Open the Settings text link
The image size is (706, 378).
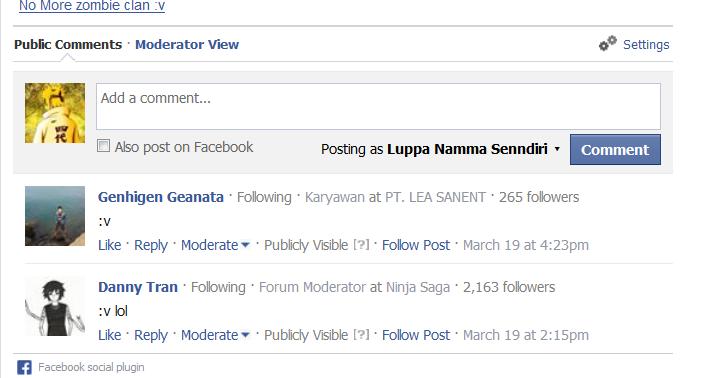[x=646, y=45]
